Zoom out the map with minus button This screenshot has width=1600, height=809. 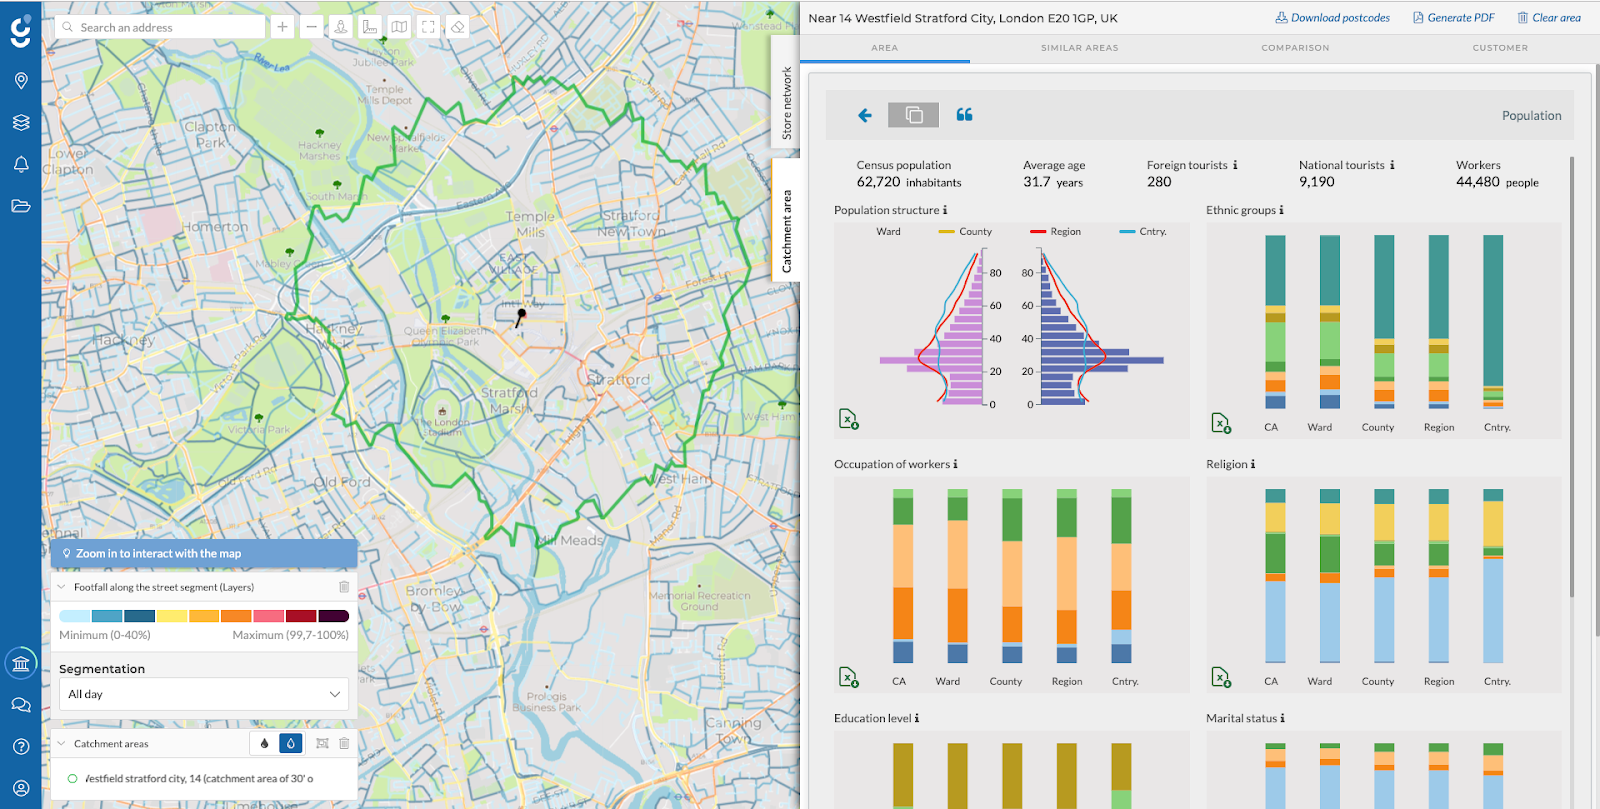pyautogui.click(x=312, y=27)
